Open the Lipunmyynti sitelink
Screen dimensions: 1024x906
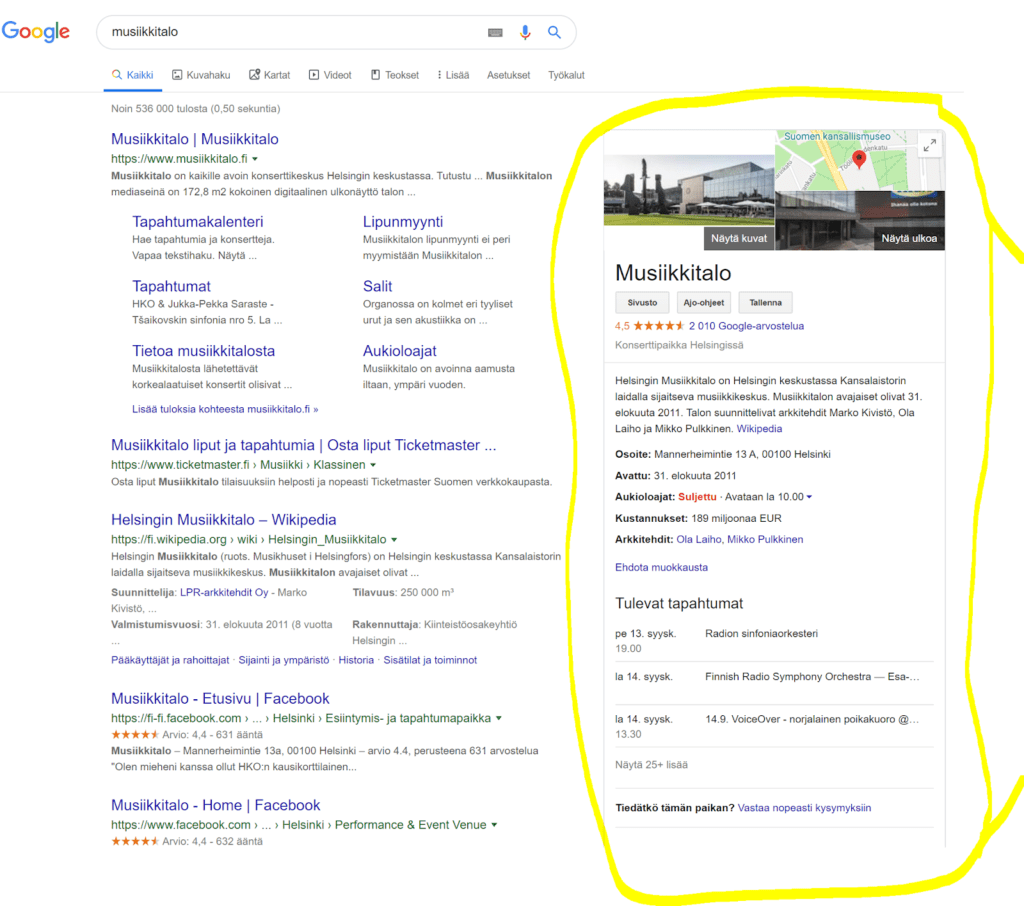[403, 222]
